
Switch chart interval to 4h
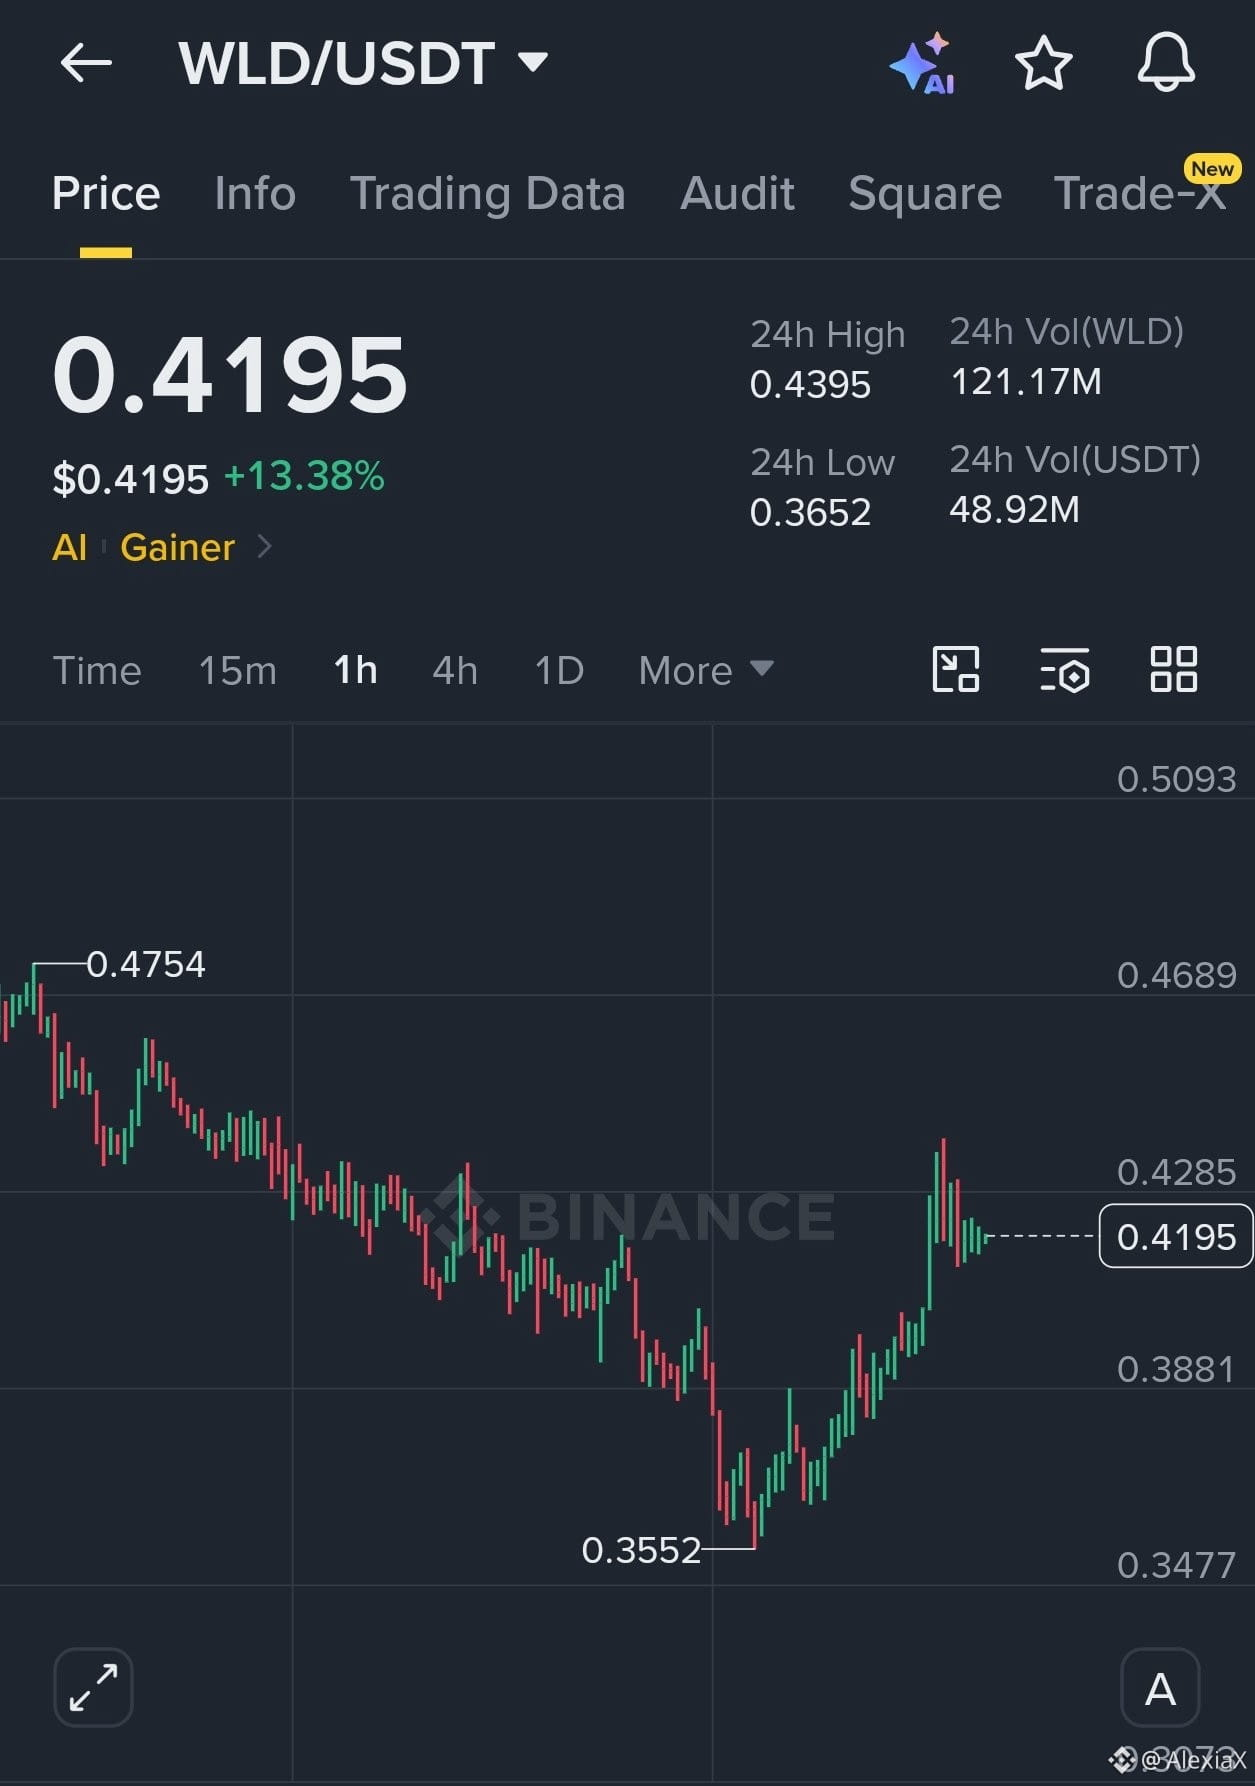coord(455,670)
